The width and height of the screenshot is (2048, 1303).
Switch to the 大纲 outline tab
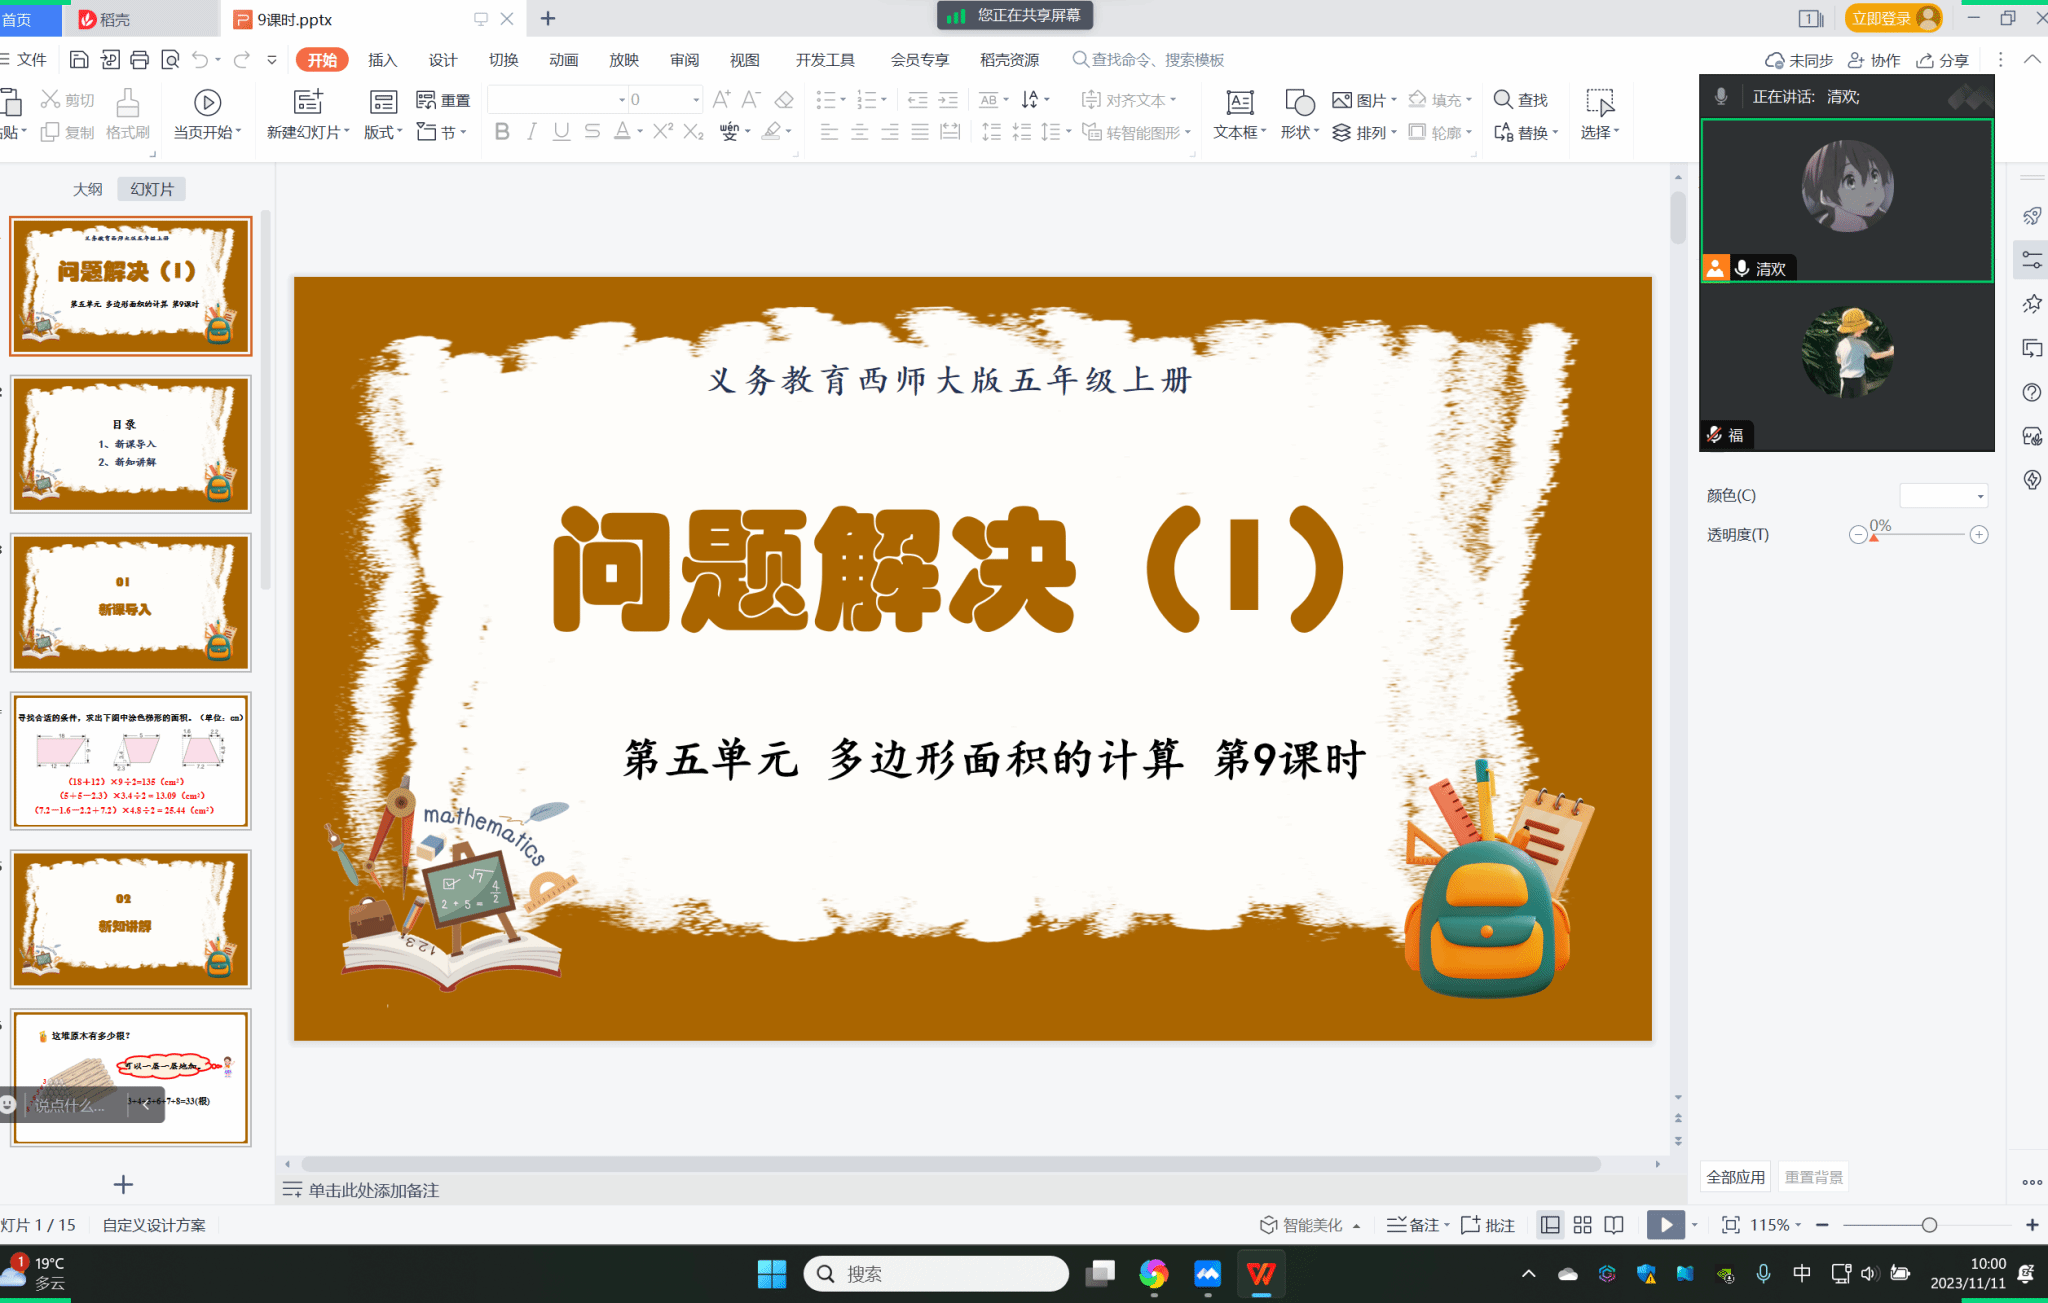[88, 189]
